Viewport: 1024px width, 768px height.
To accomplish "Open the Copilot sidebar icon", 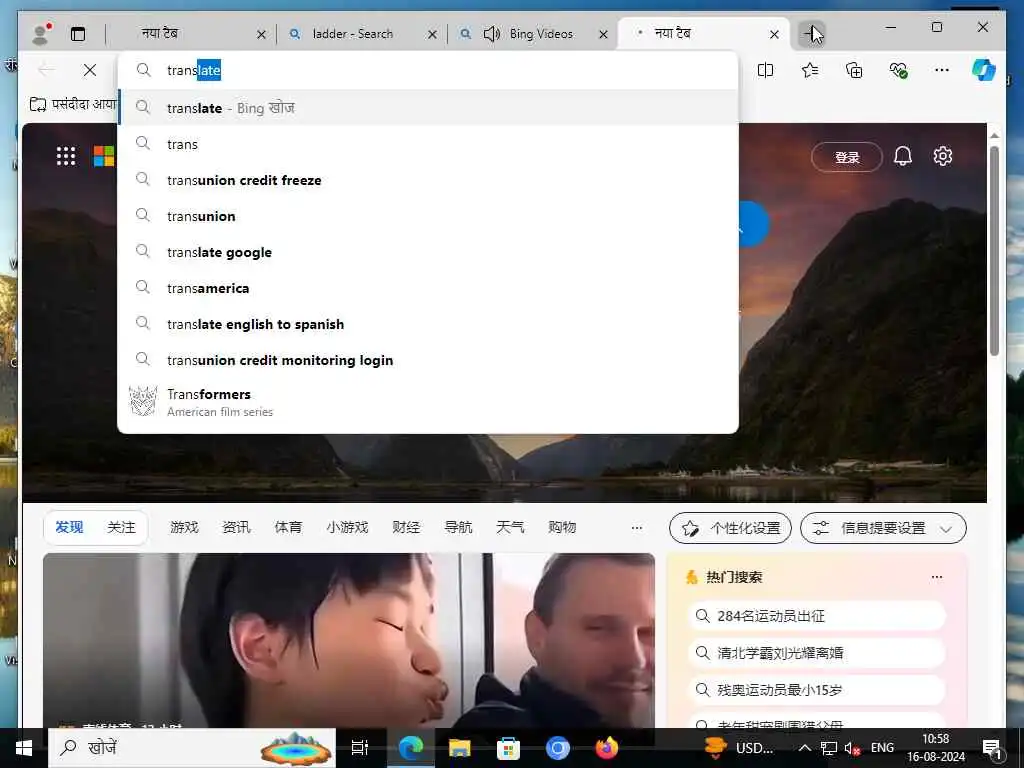I will click(x=984, y=70).
